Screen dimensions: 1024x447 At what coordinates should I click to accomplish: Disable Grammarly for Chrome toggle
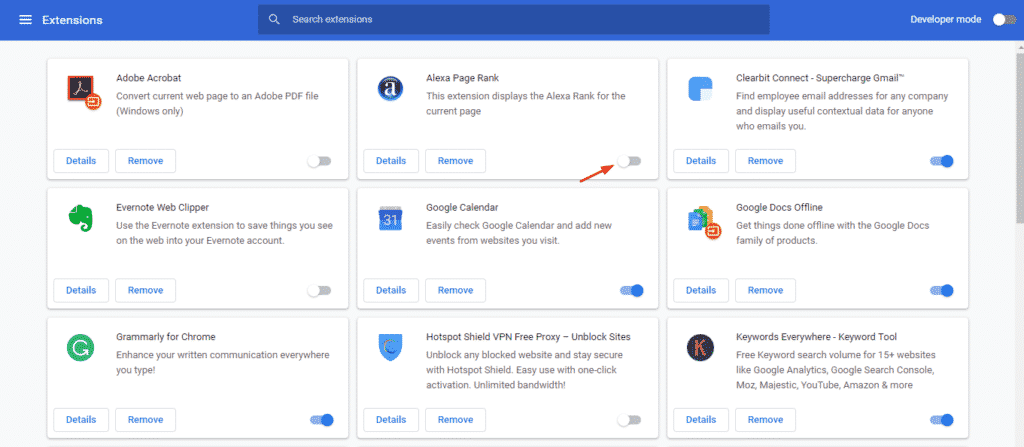(x=322, y=420)
